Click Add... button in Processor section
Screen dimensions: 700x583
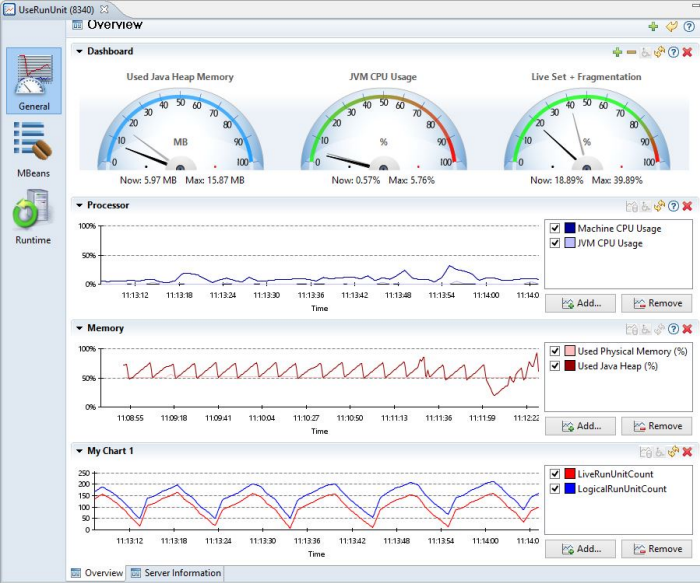(580, 303)
